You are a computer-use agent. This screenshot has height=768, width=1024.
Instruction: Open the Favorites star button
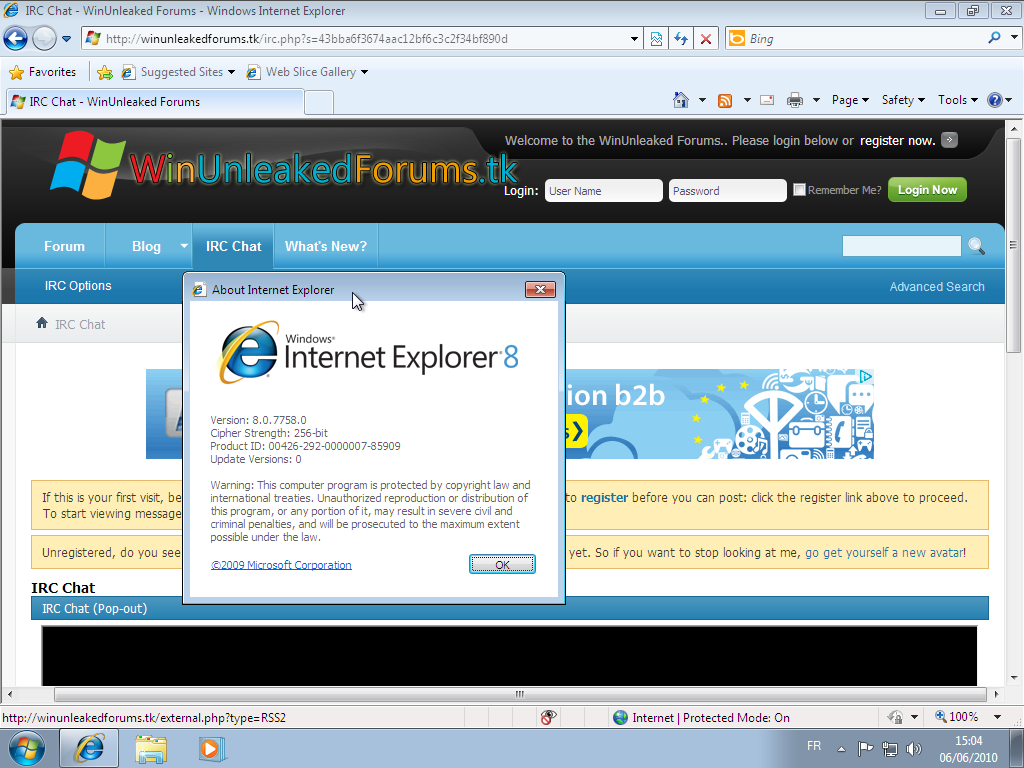point(43,72)
